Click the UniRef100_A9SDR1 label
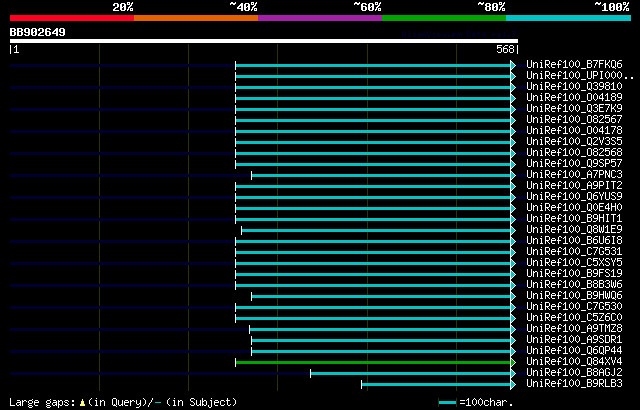 click(574, 340)
